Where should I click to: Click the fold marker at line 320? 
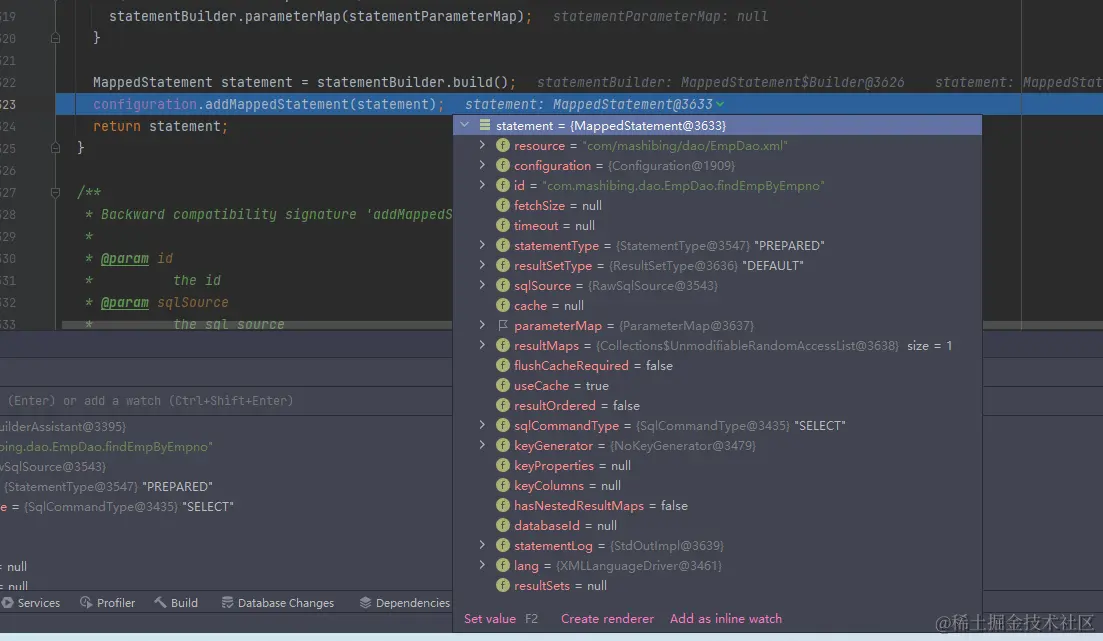(56, 38)
